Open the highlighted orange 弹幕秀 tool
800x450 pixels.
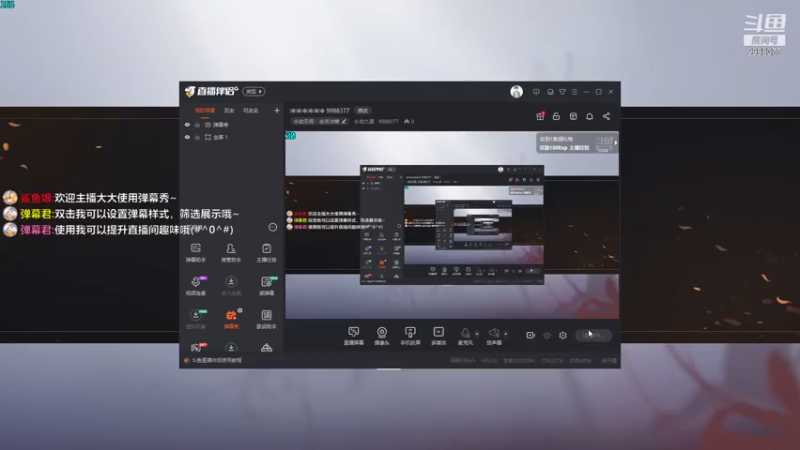click(231, 319)
